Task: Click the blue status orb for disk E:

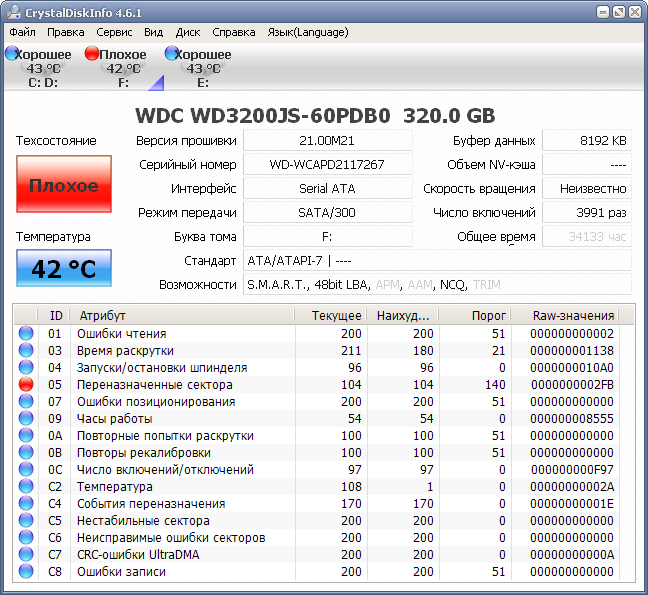Action: point(172,53)
